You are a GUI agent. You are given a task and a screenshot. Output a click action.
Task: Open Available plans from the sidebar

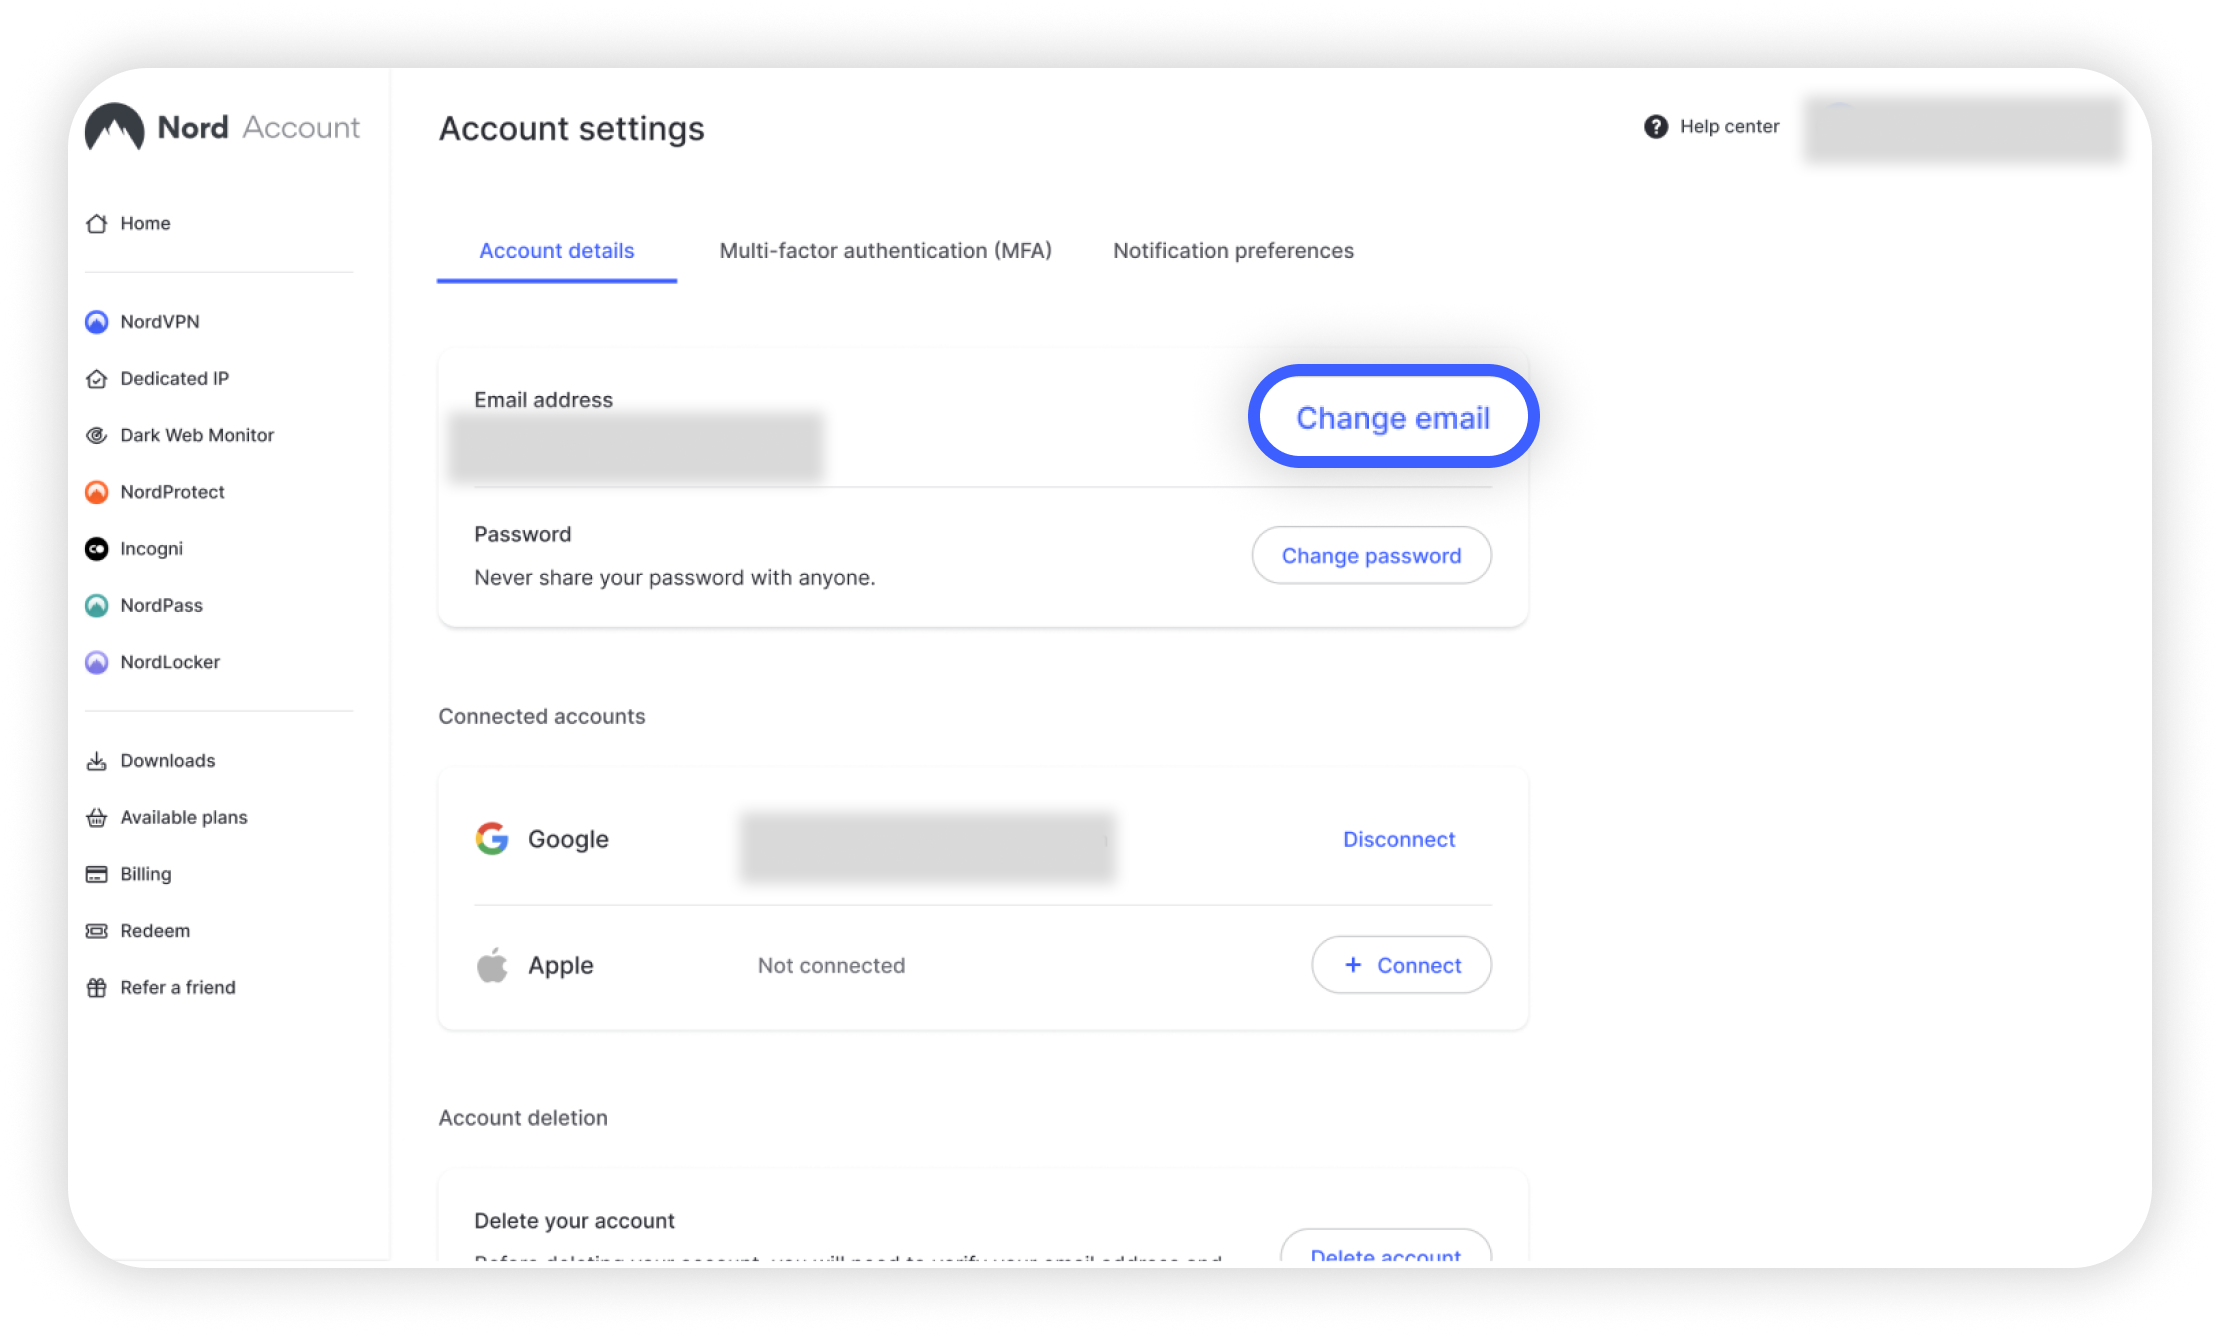point(184,818)
